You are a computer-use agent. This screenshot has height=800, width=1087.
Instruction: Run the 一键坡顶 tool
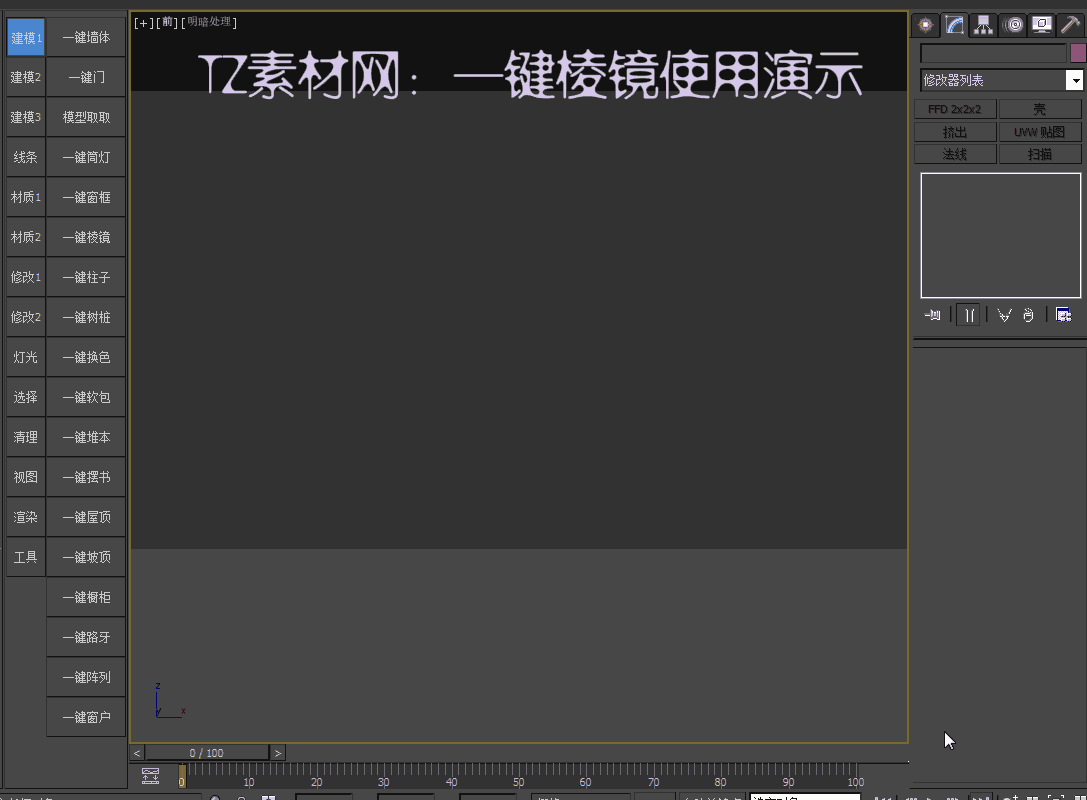[86, 557]
